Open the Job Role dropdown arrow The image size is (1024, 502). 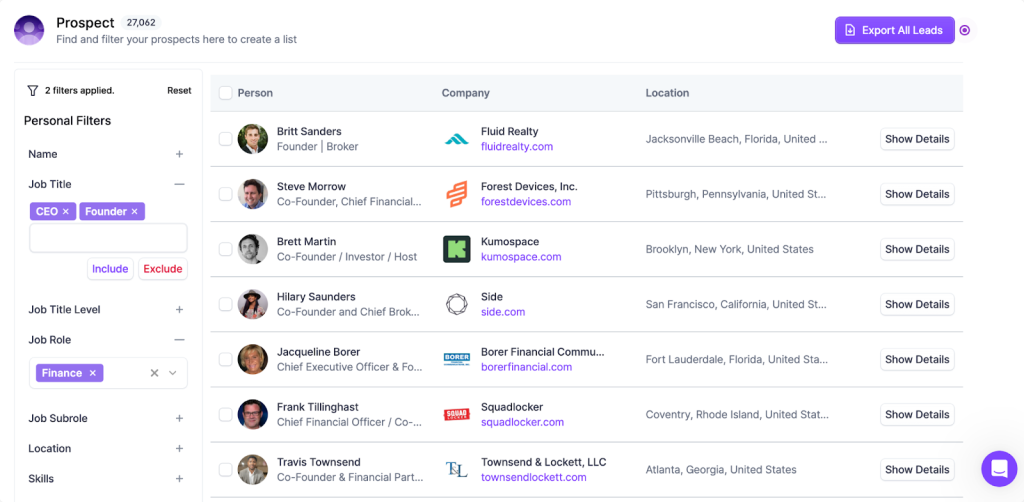pos(173,373)
